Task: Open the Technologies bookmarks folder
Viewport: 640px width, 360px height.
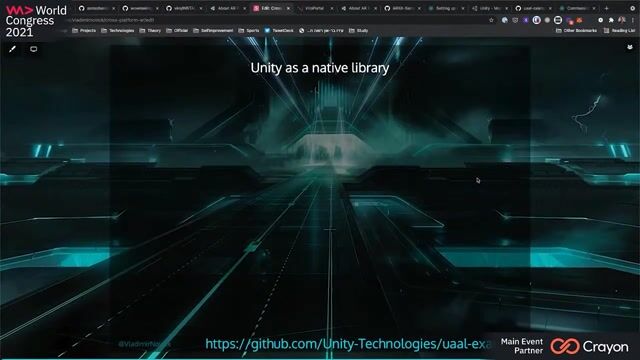Action: point(118,31)
